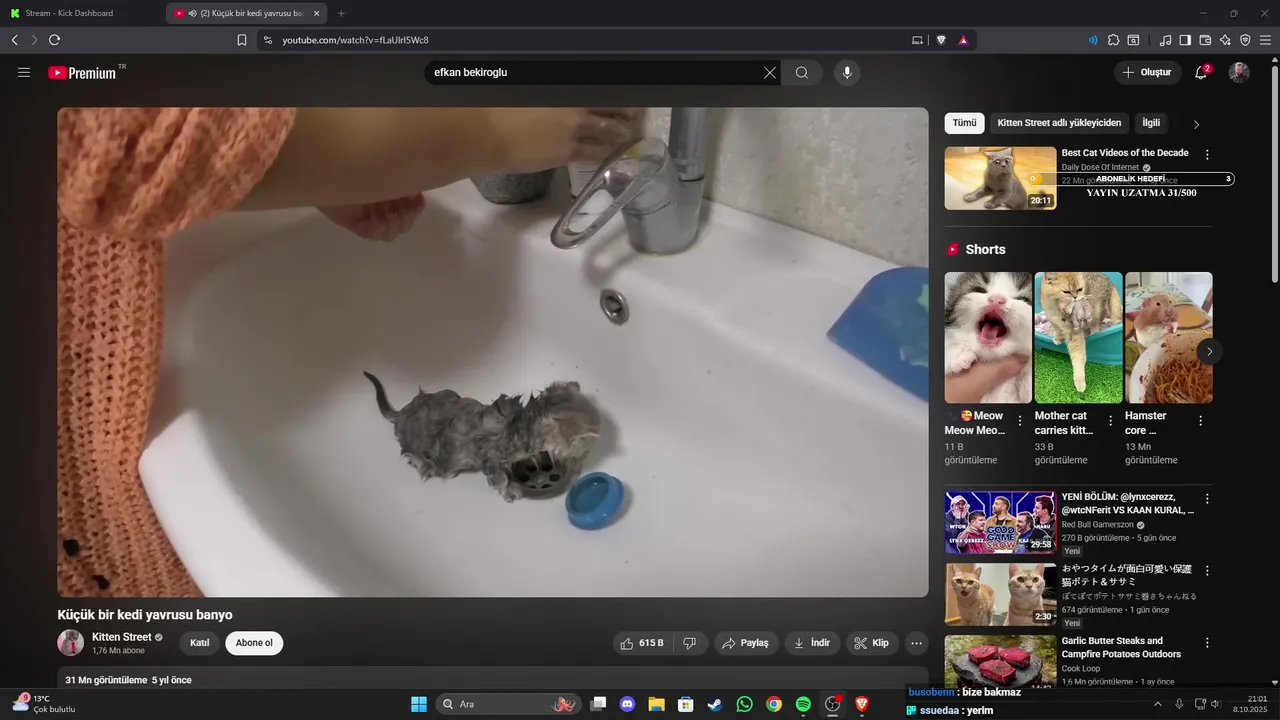Show hidden system tray icons
The width and height of the screenshot is (1280, 720).
1158,704
